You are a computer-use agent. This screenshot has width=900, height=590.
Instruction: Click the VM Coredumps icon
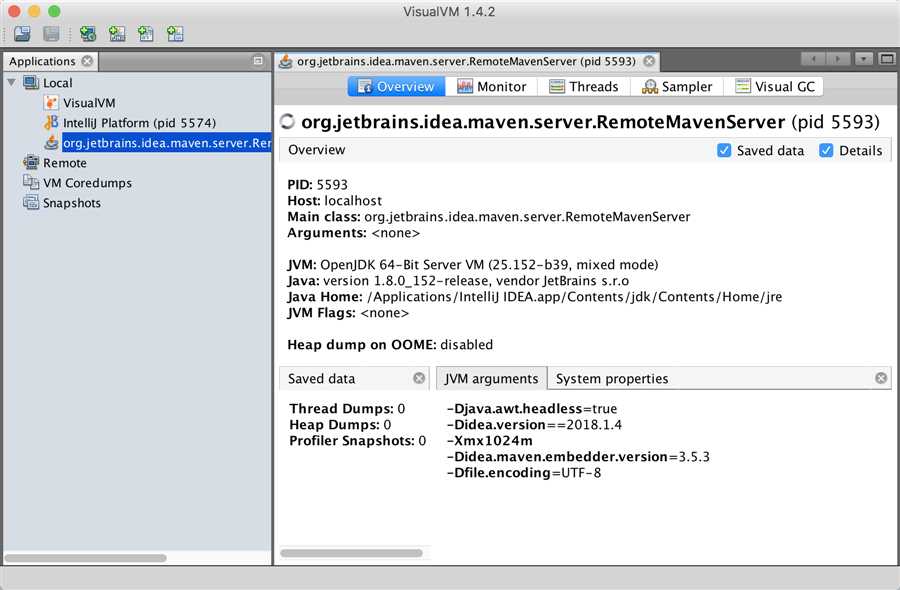point(31,183)
